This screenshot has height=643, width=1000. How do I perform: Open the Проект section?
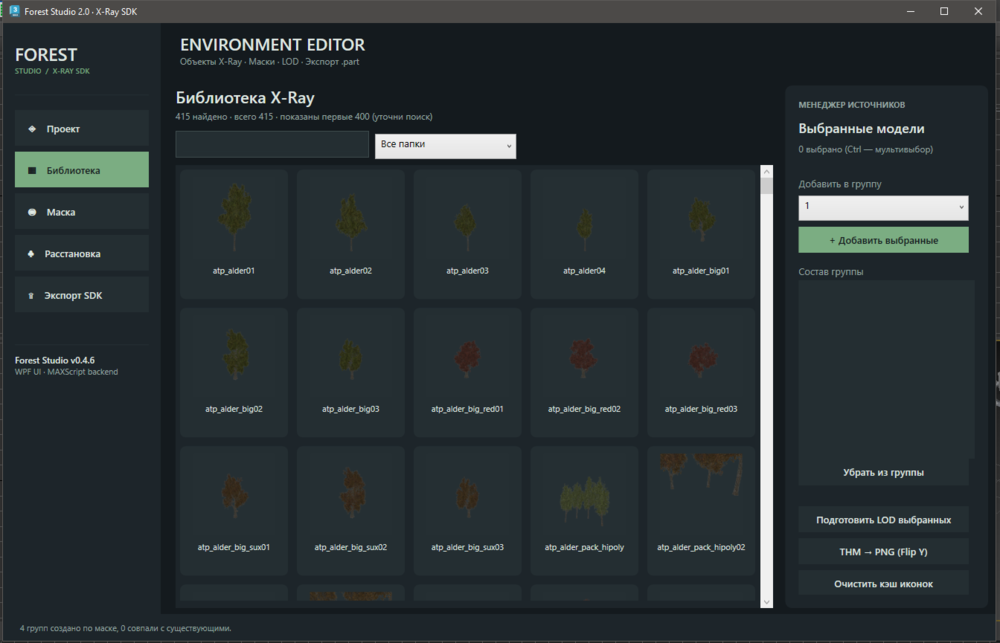click(x=82, y=128)
